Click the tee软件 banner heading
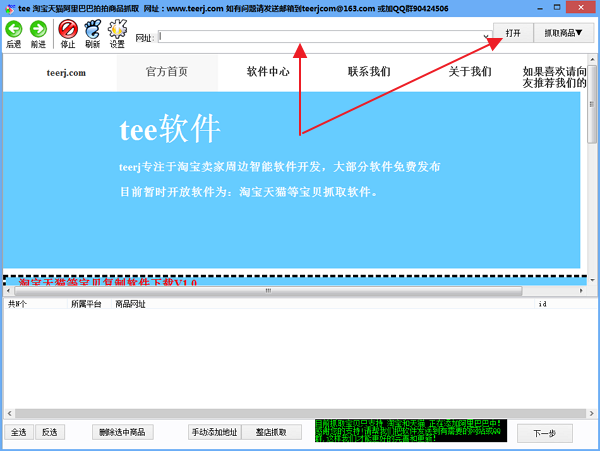 pos(170,129)
